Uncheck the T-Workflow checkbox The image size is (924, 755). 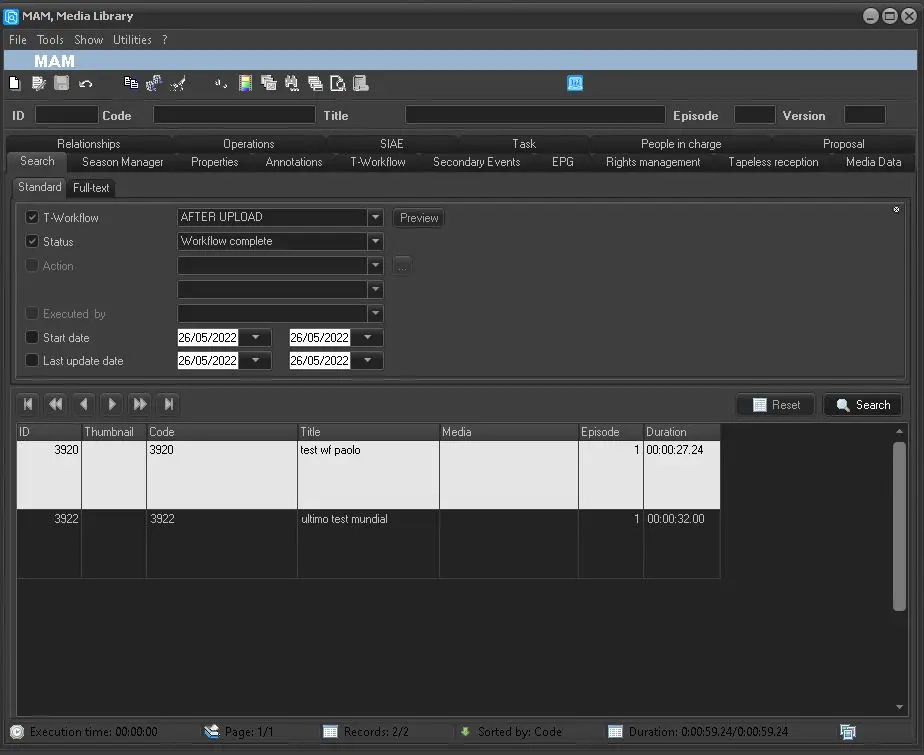[32, 217]
